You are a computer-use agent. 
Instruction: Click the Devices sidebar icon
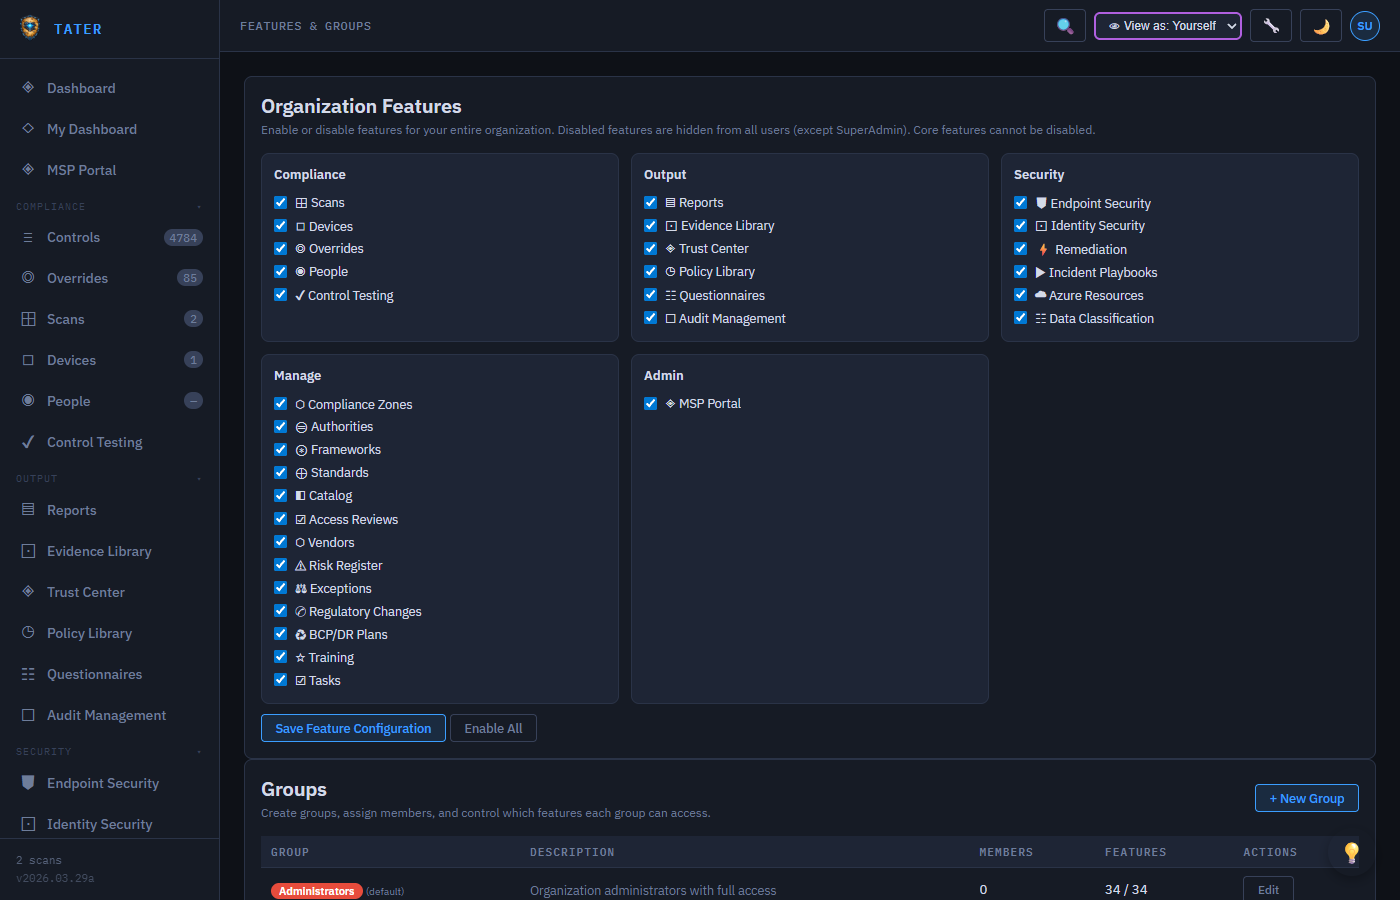click(x=28, y=360)
